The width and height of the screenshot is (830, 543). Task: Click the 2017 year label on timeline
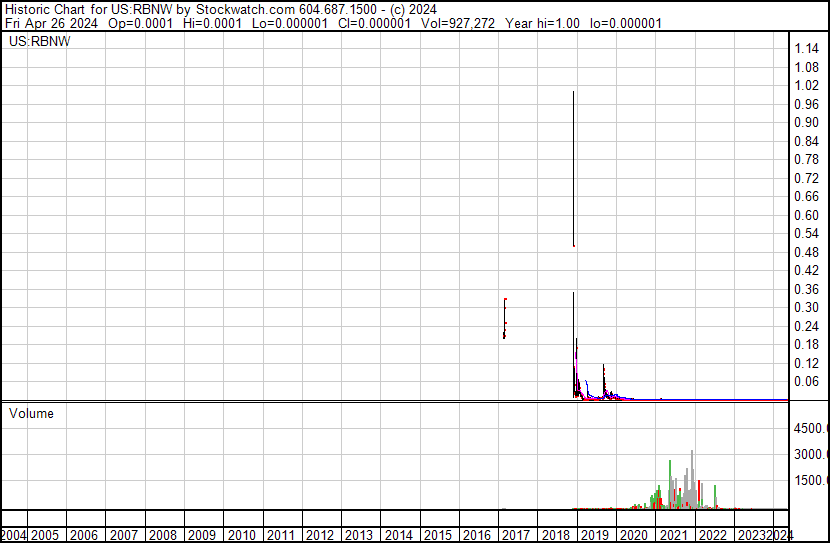coord(516,535)
